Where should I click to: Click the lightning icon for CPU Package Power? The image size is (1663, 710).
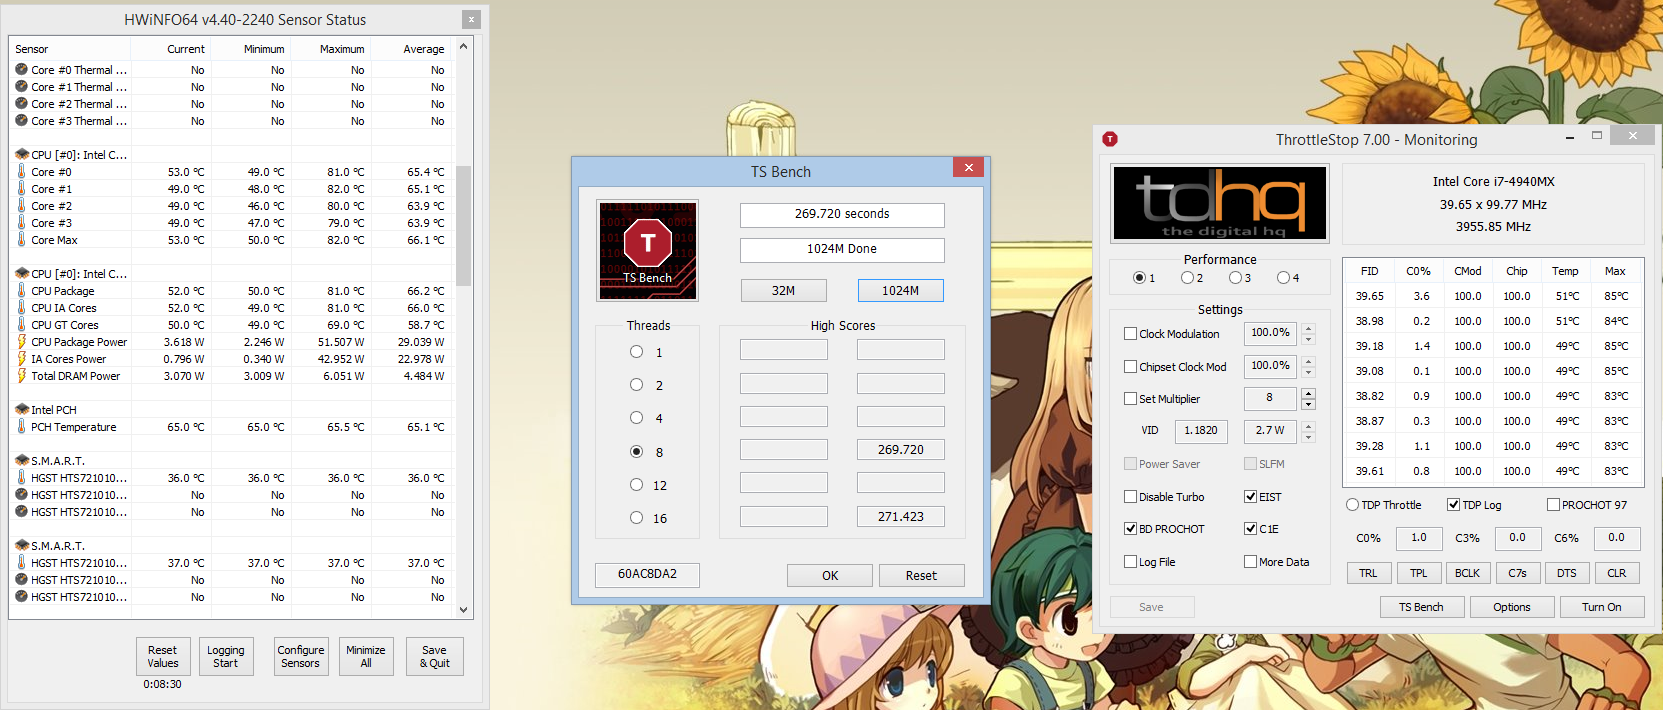21,342
